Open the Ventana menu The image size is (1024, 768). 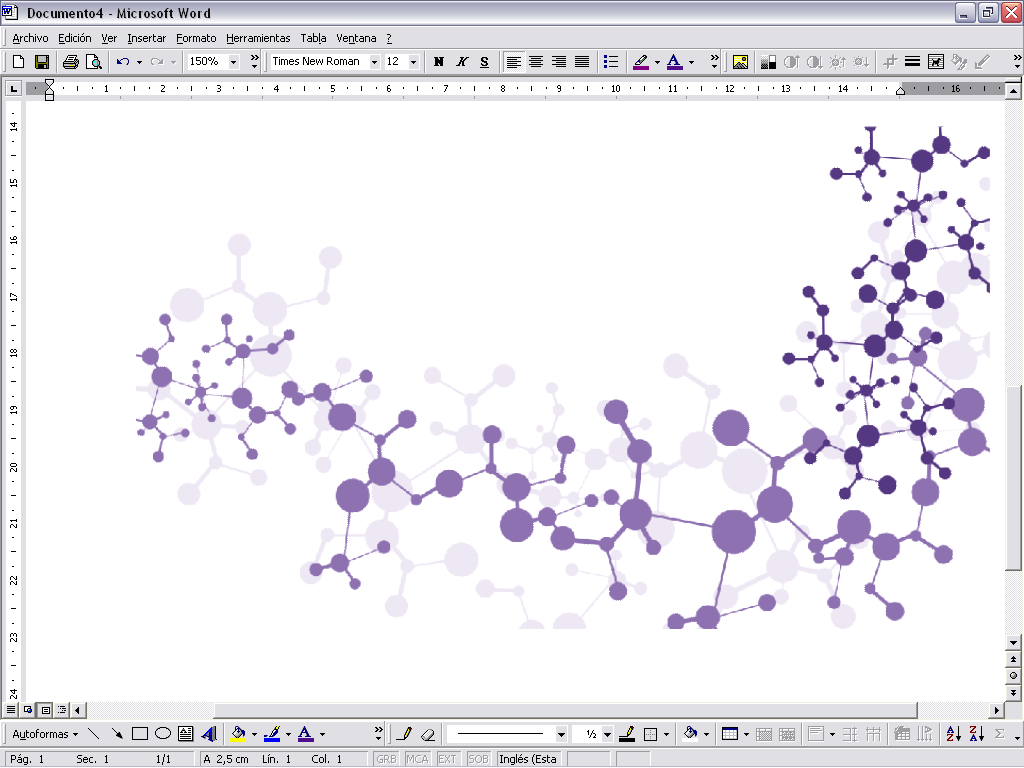point(356,39)
